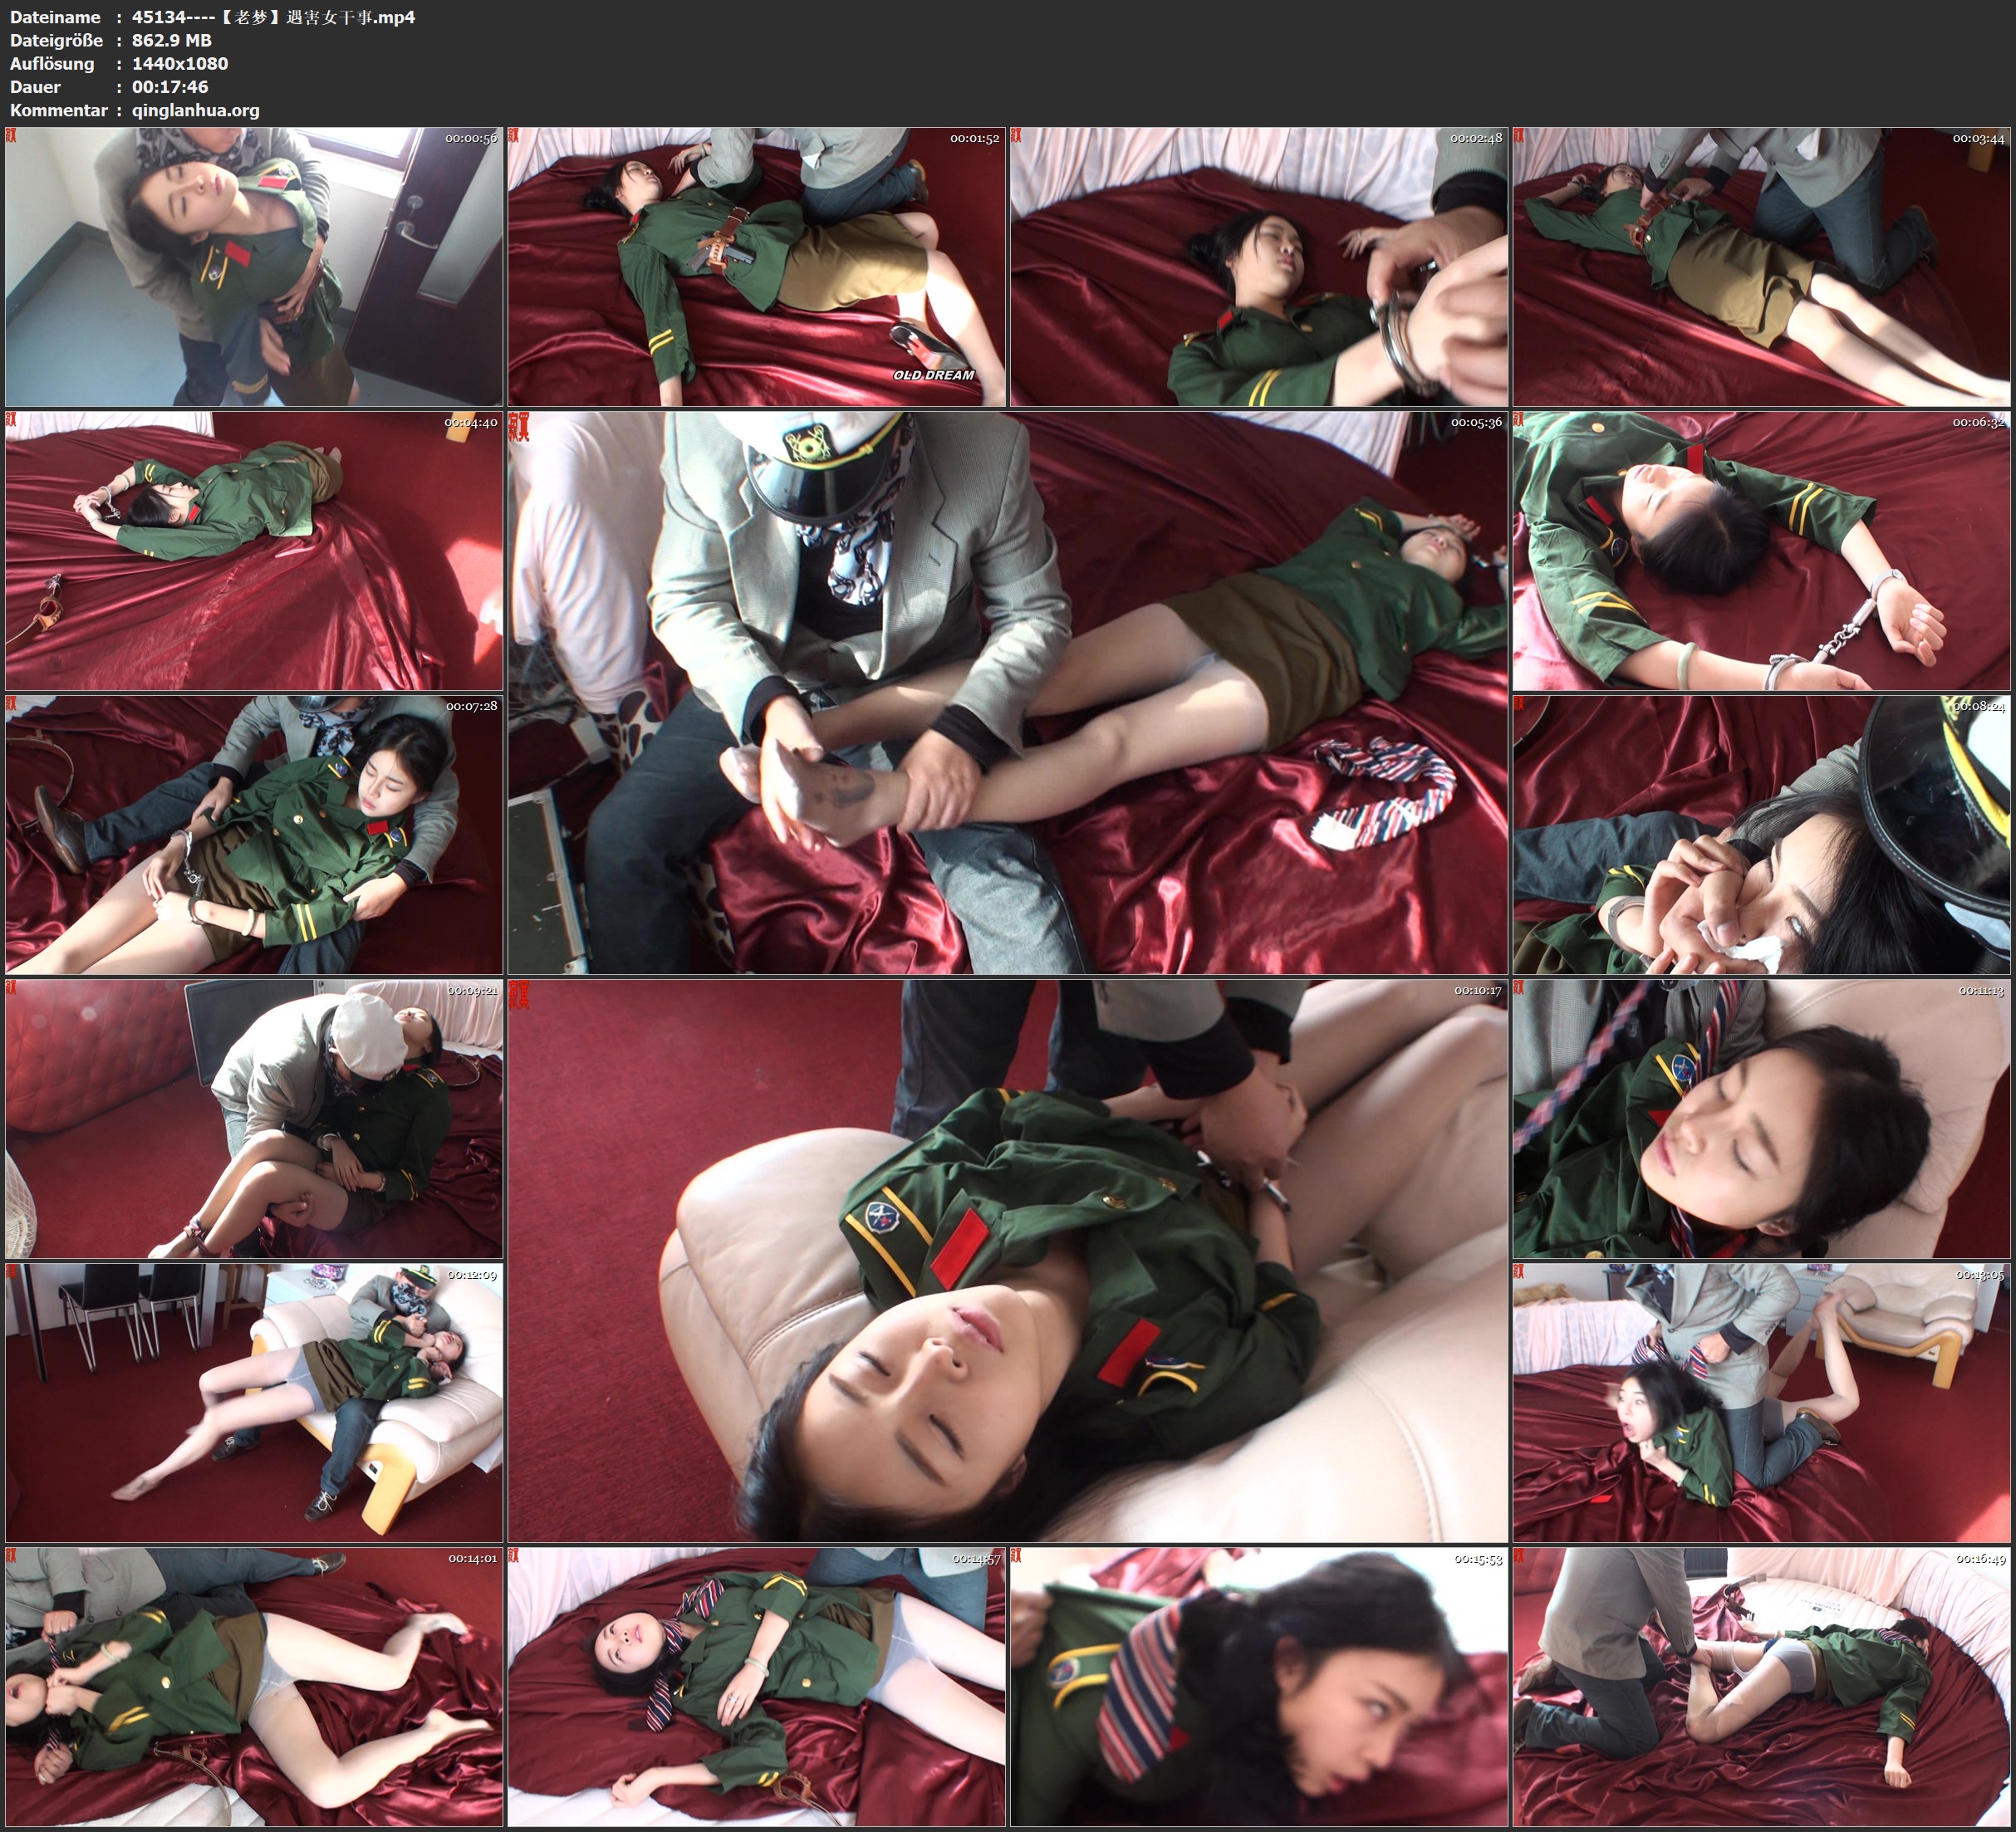Click the mp4 file name in header
Screen dimensions: 2016x1832
click(x=273, y=17)
